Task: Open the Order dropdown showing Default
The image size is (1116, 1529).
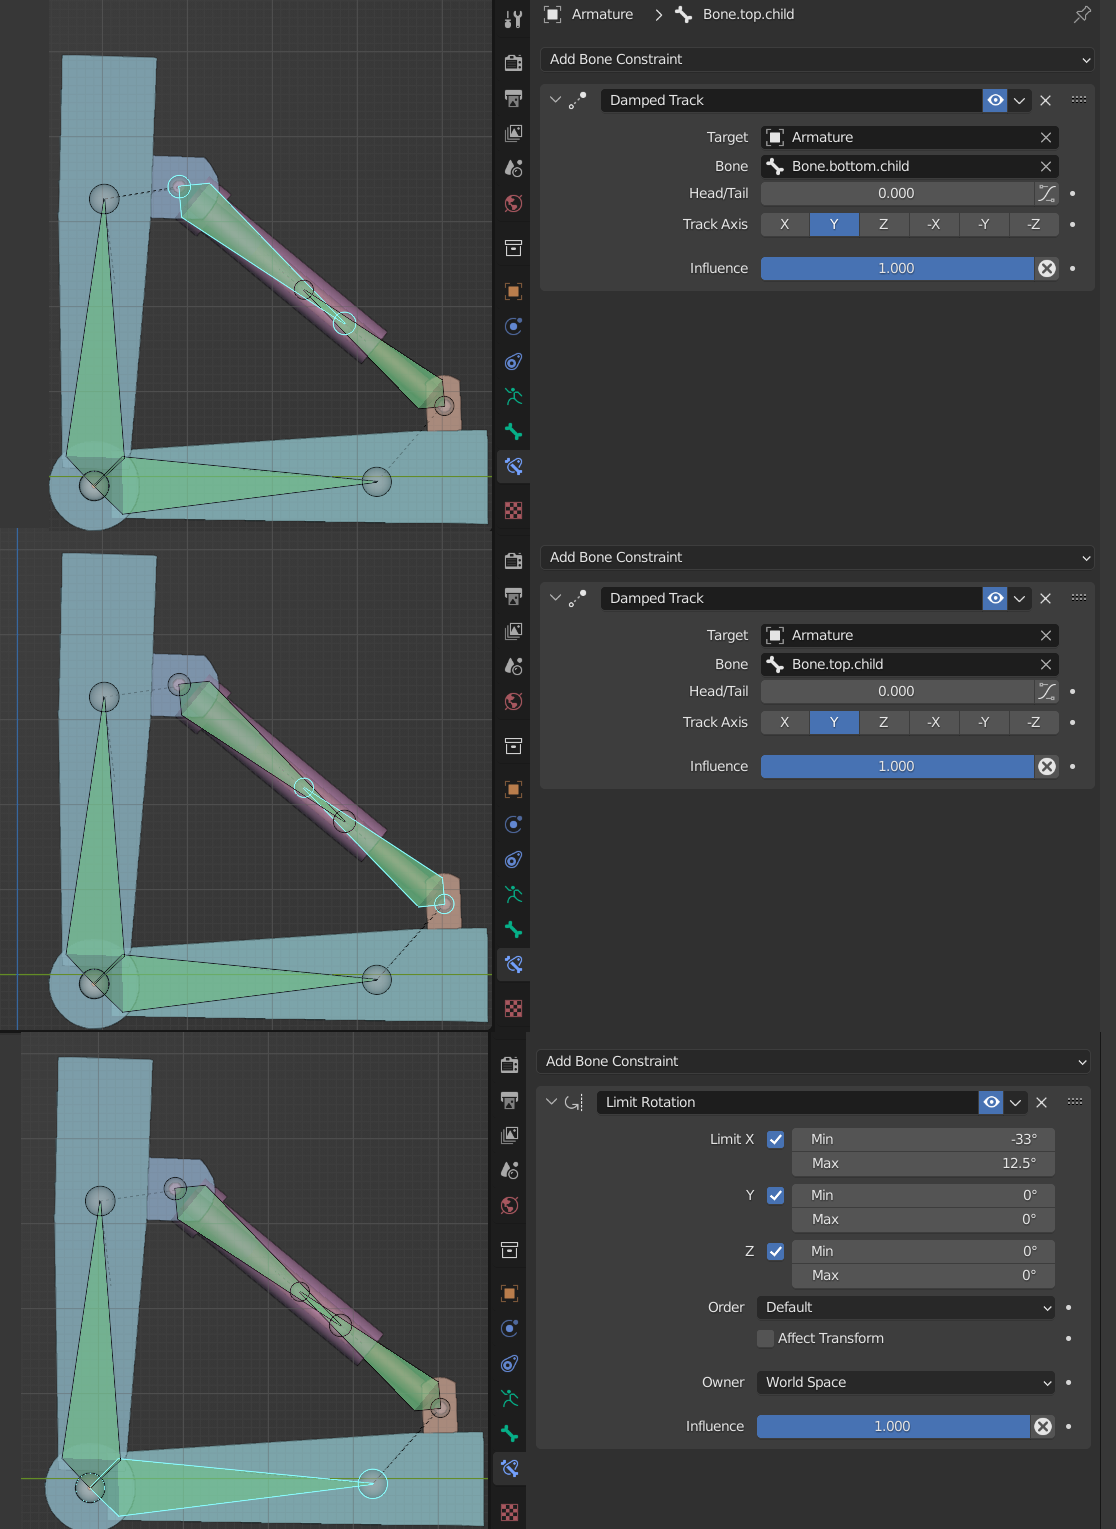Action: coord(906,1307)
